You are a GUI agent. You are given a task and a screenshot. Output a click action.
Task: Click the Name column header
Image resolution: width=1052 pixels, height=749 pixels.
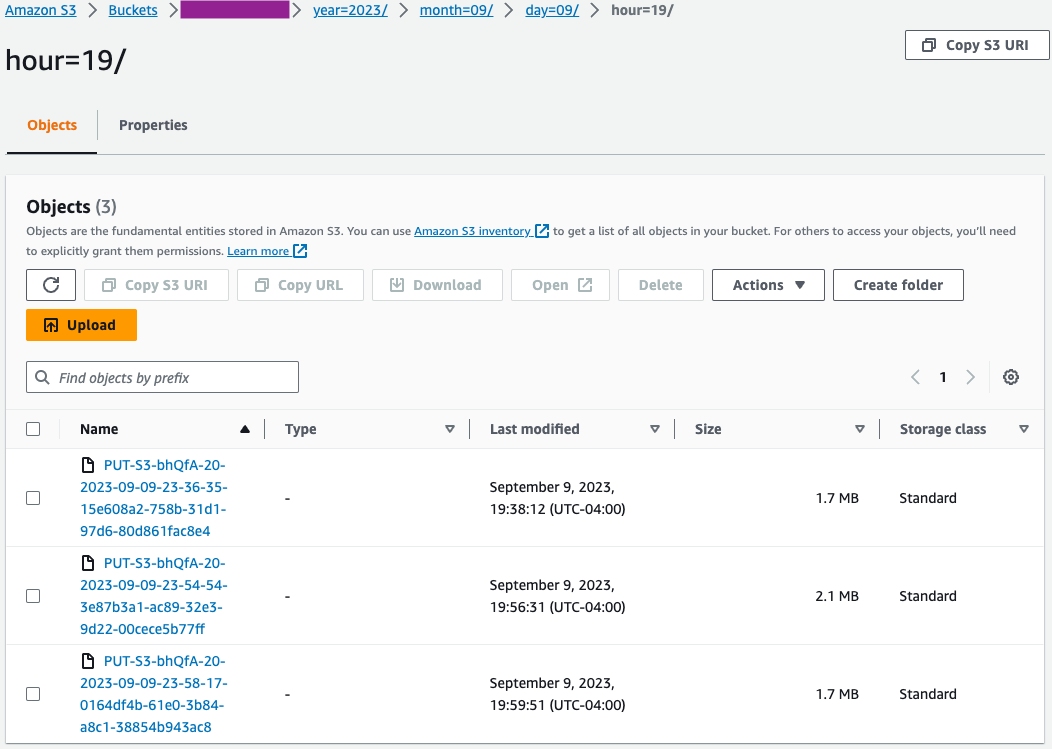99,430
